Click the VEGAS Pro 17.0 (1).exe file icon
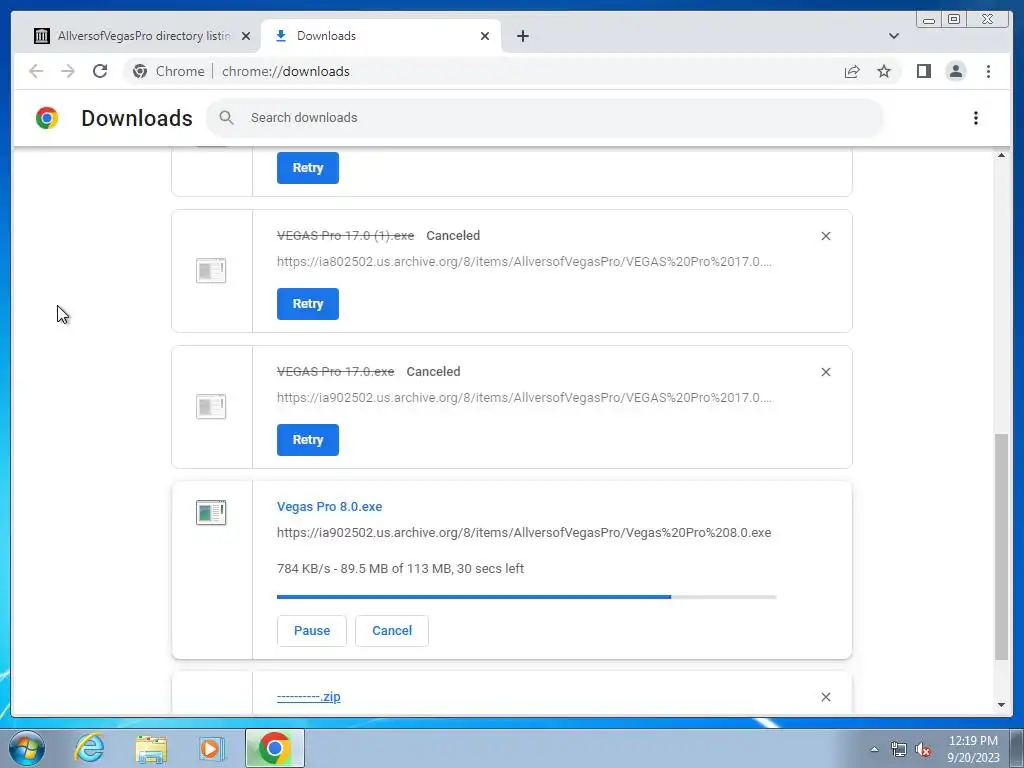The image size is (1024, 768). pyautogui.click(x=211, y=270)
